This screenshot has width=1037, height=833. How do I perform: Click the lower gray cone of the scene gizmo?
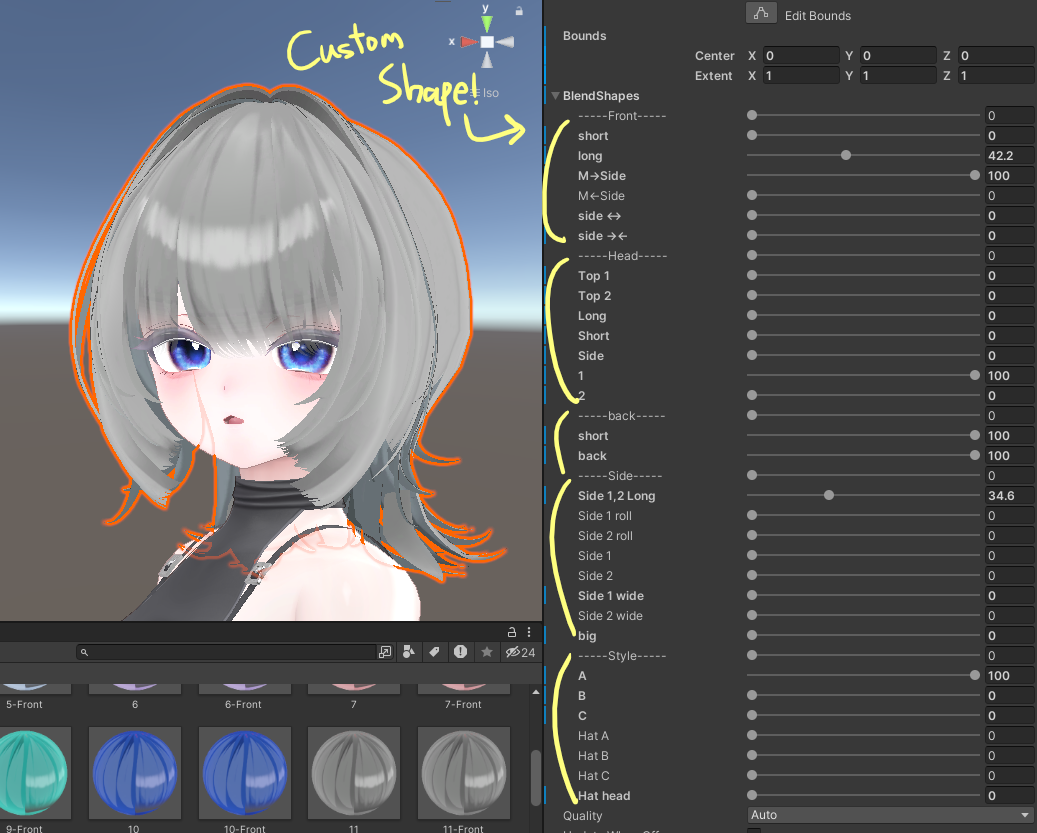487,59
